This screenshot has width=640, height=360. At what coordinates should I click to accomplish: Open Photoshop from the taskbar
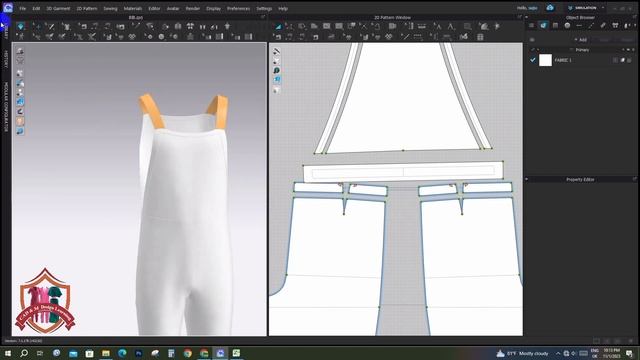138,353
